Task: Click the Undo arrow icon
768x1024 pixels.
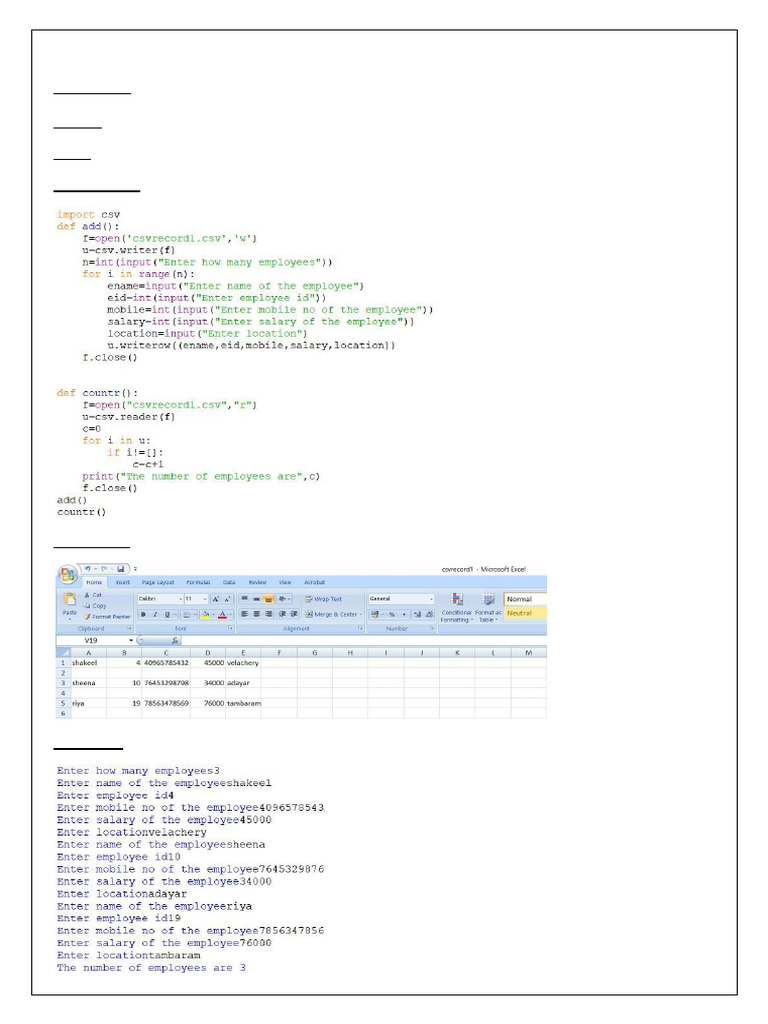Action: tap(89, 568)
